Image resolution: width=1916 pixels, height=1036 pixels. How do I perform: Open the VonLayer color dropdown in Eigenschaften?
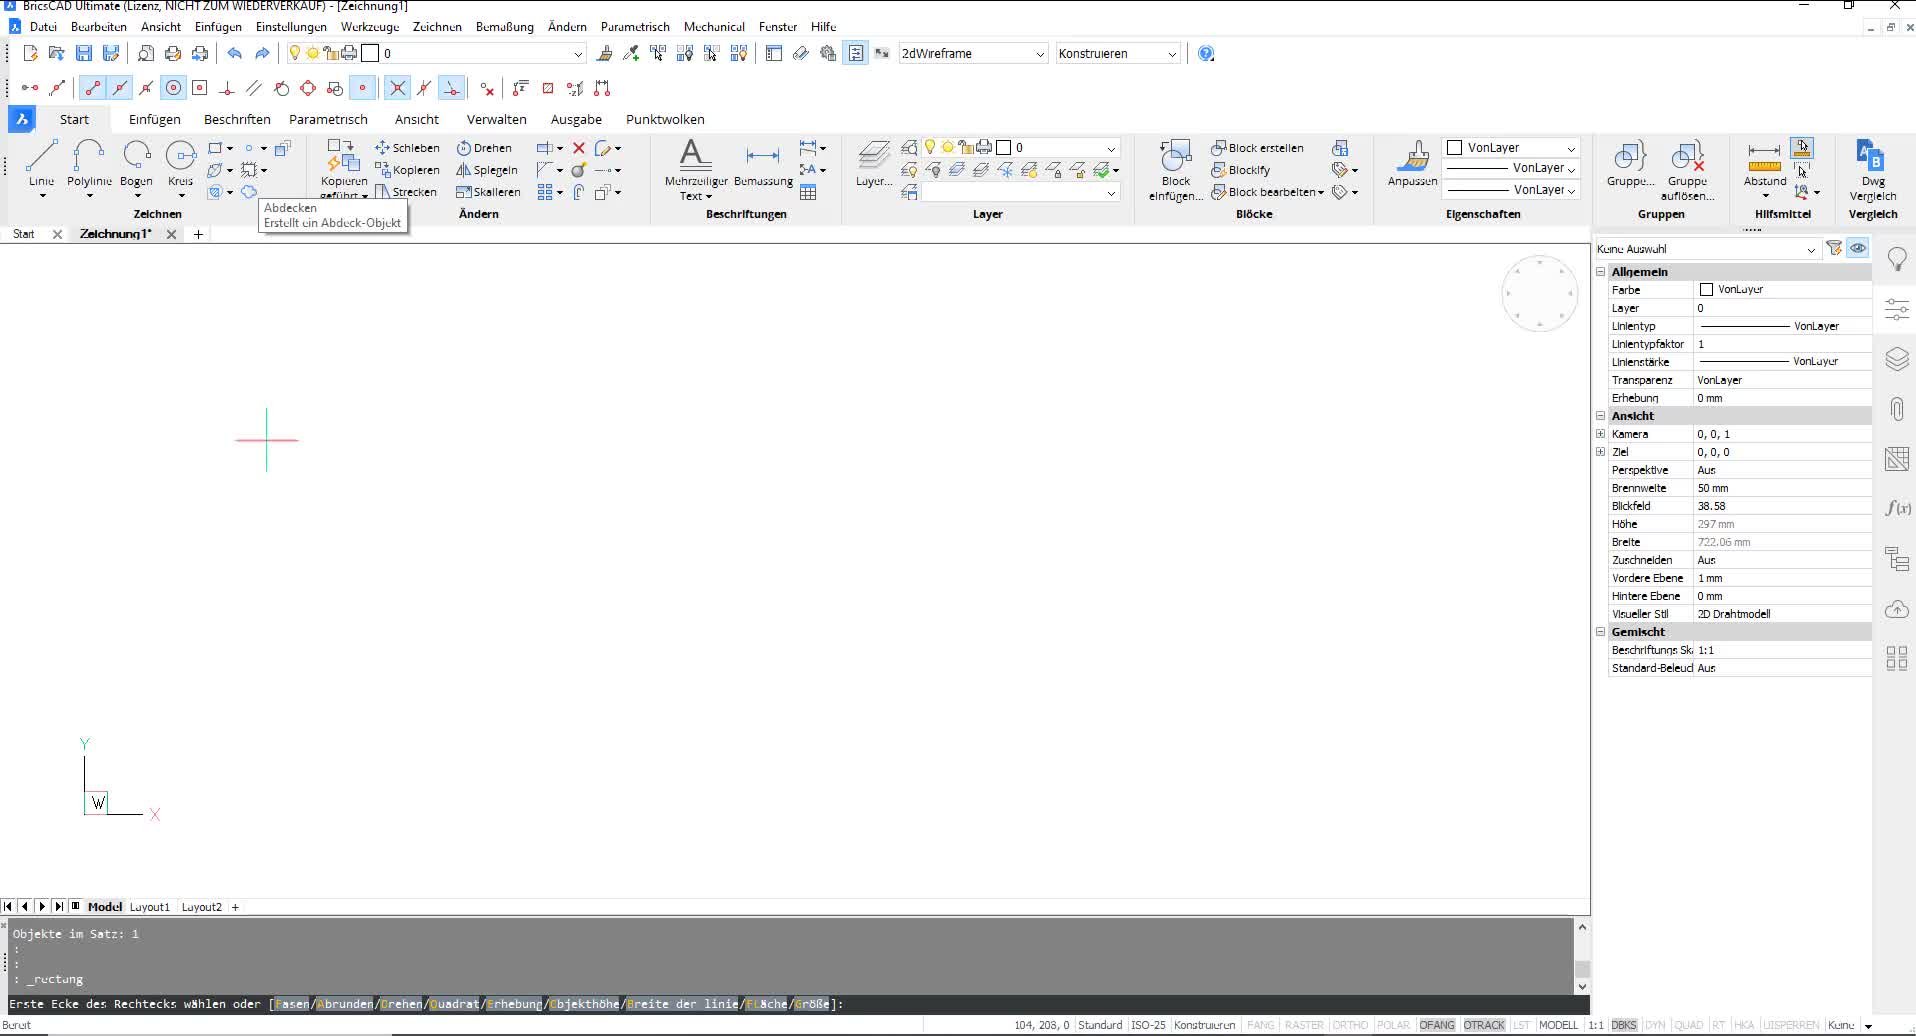click(x=1512, y=148)
